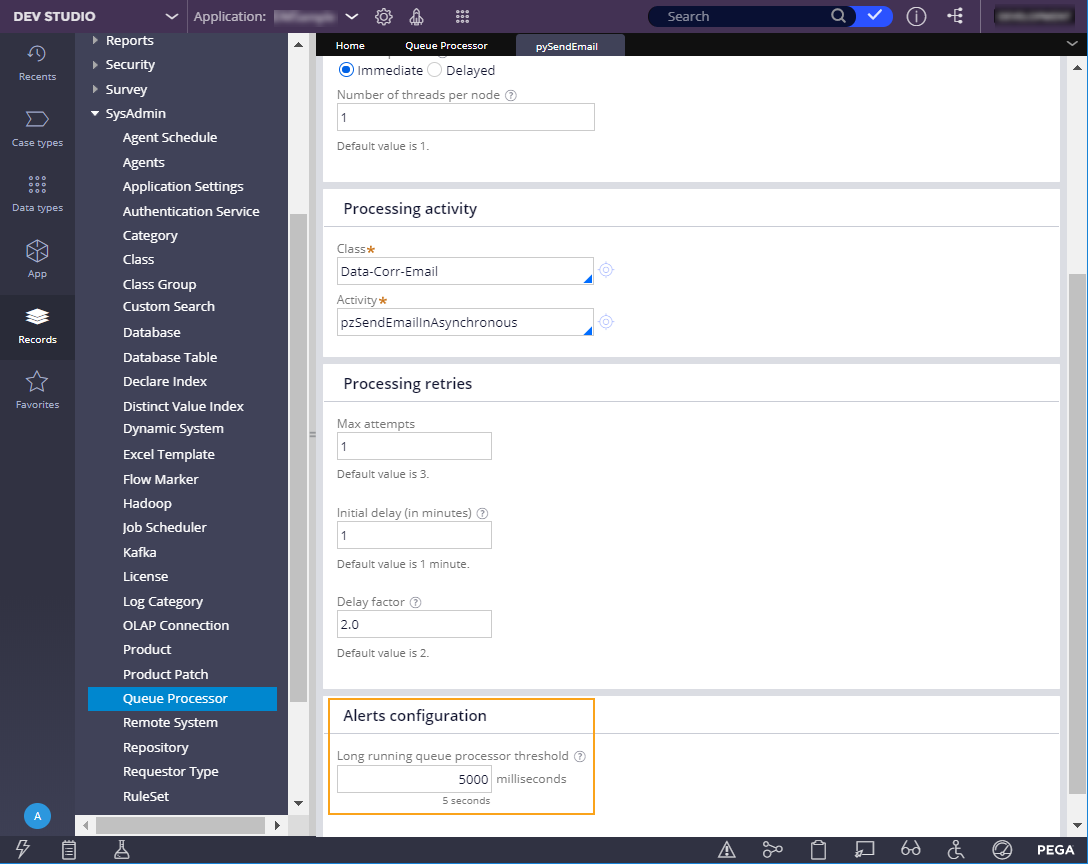Open the App explorer icon
The width and height of the screenshot is (1088, 864).
pos(37,251)
